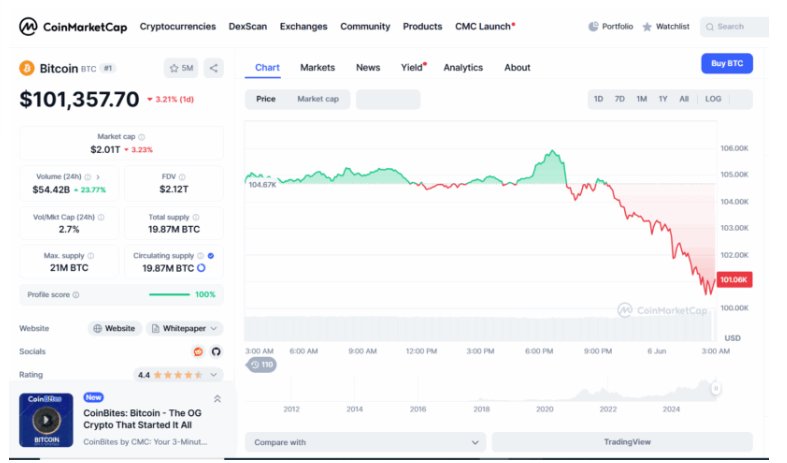Open the Exchanges menu
The height and width of the screenshot is (463, 787).
[304, 27]
